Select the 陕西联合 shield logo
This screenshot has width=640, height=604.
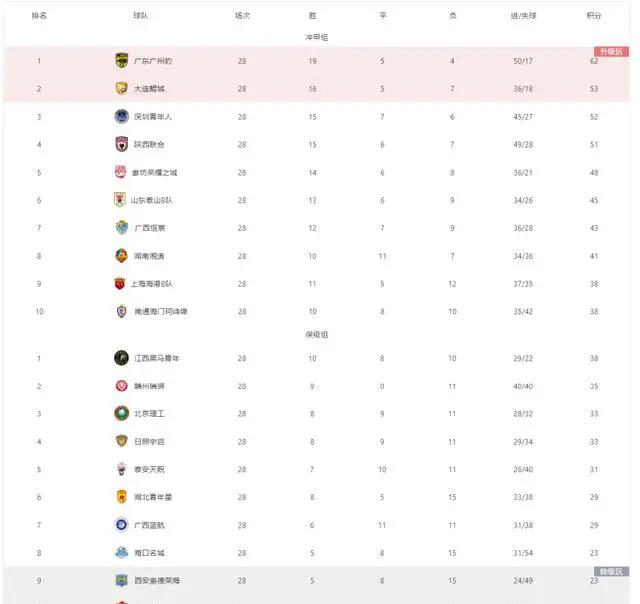[121, 144]
